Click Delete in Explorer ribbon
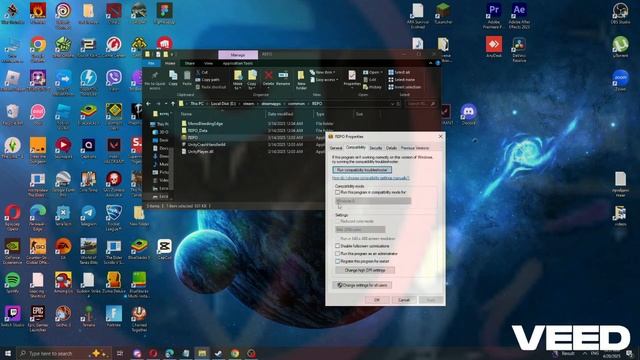The height and width of the screenshot is (360, 640). point(268,78)
